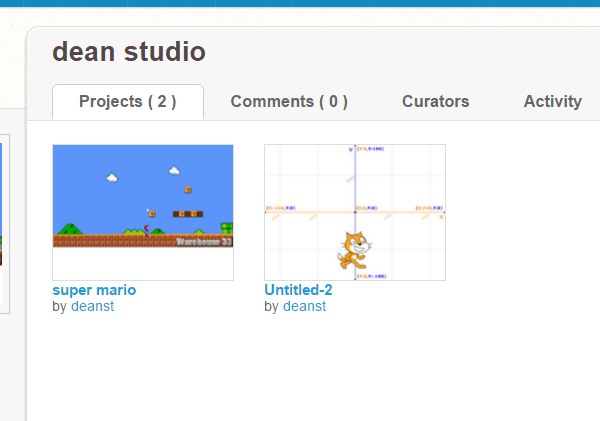
Task: Switch to the Activity tab
Action: click(x=553, y=102)
